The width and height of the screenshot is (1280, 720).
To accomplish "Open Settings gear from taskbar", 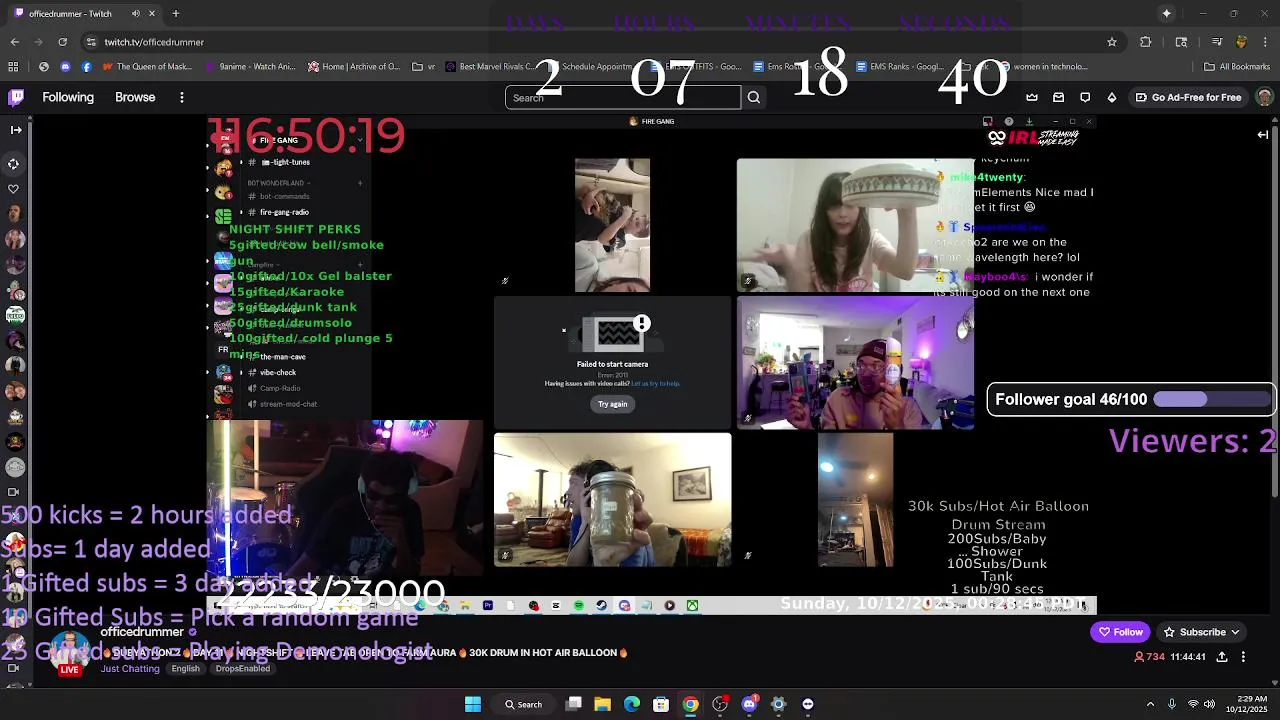I will (779, 704).
